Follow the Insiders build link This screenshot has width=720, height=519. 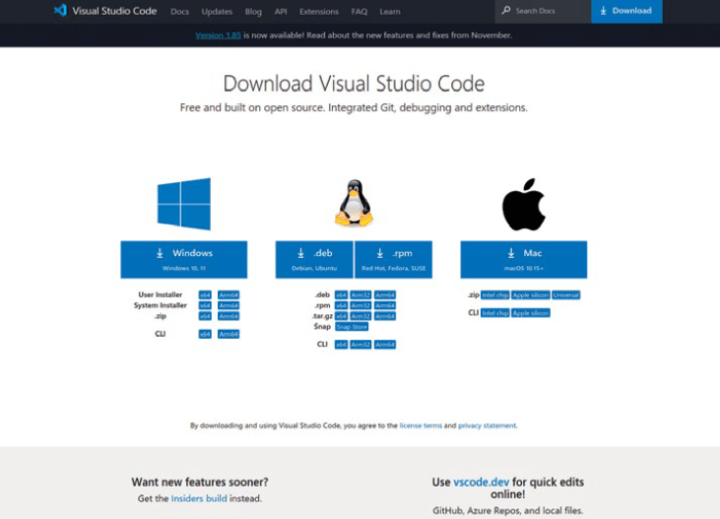[x=201, y=498]
